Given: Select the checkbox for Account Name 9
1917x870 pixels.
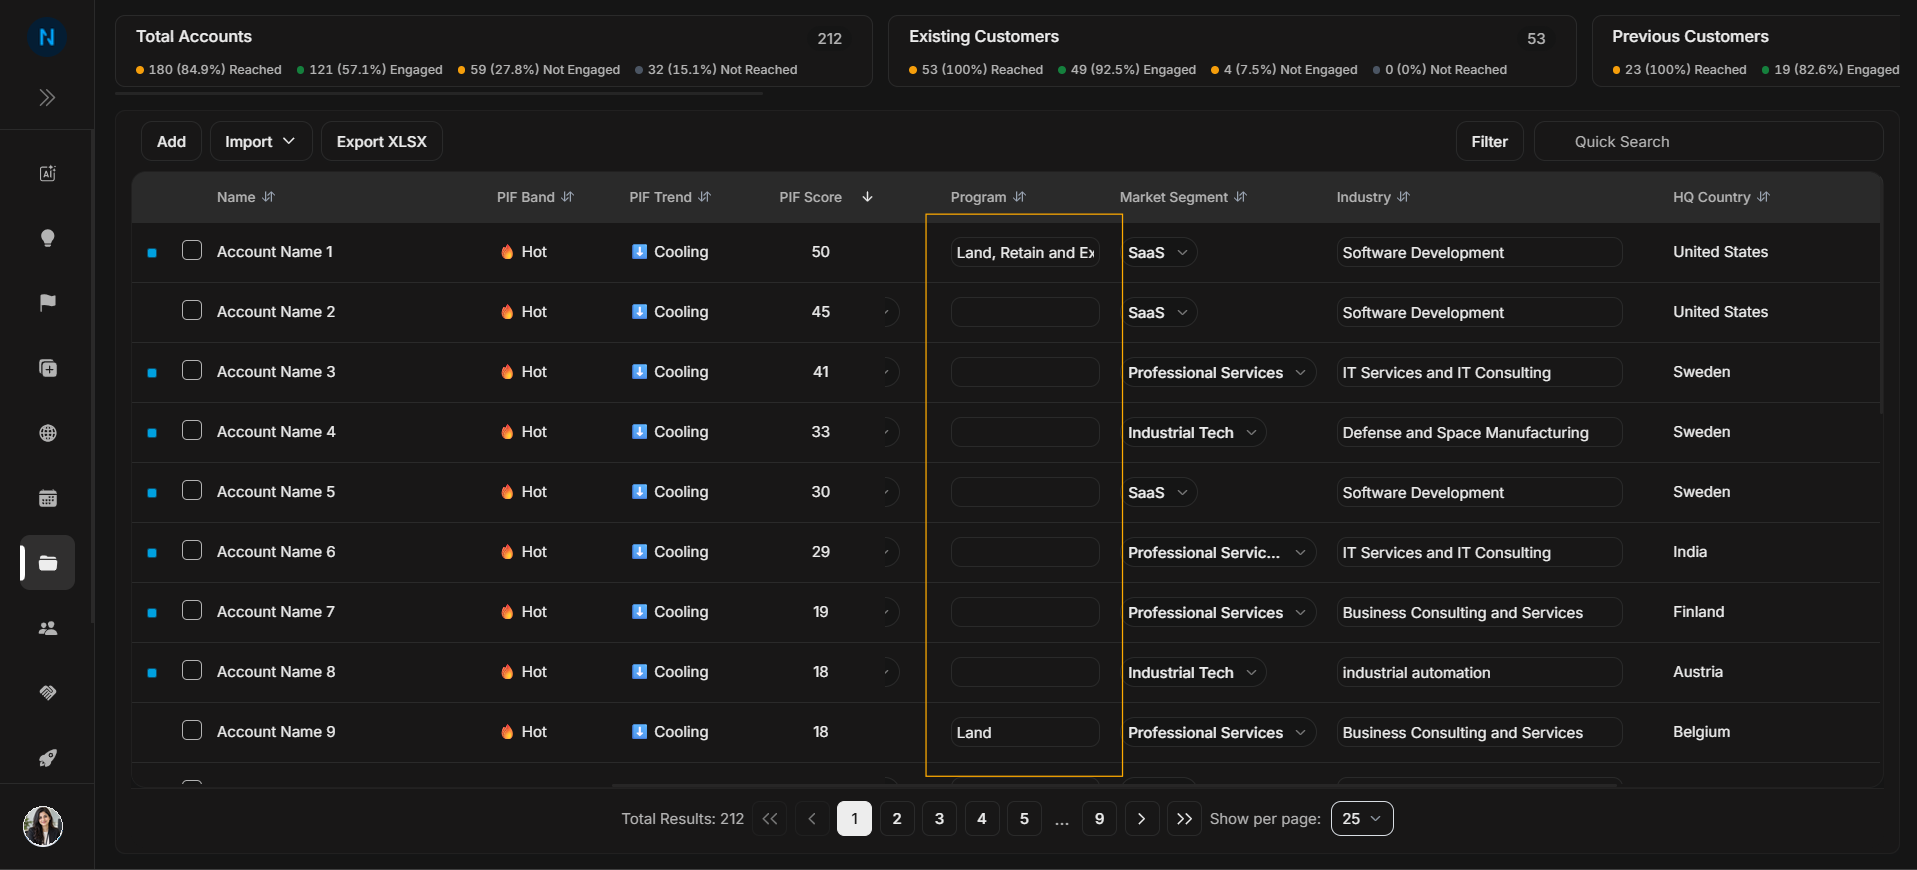Looking at the screenshot, I should pos(192,730).
